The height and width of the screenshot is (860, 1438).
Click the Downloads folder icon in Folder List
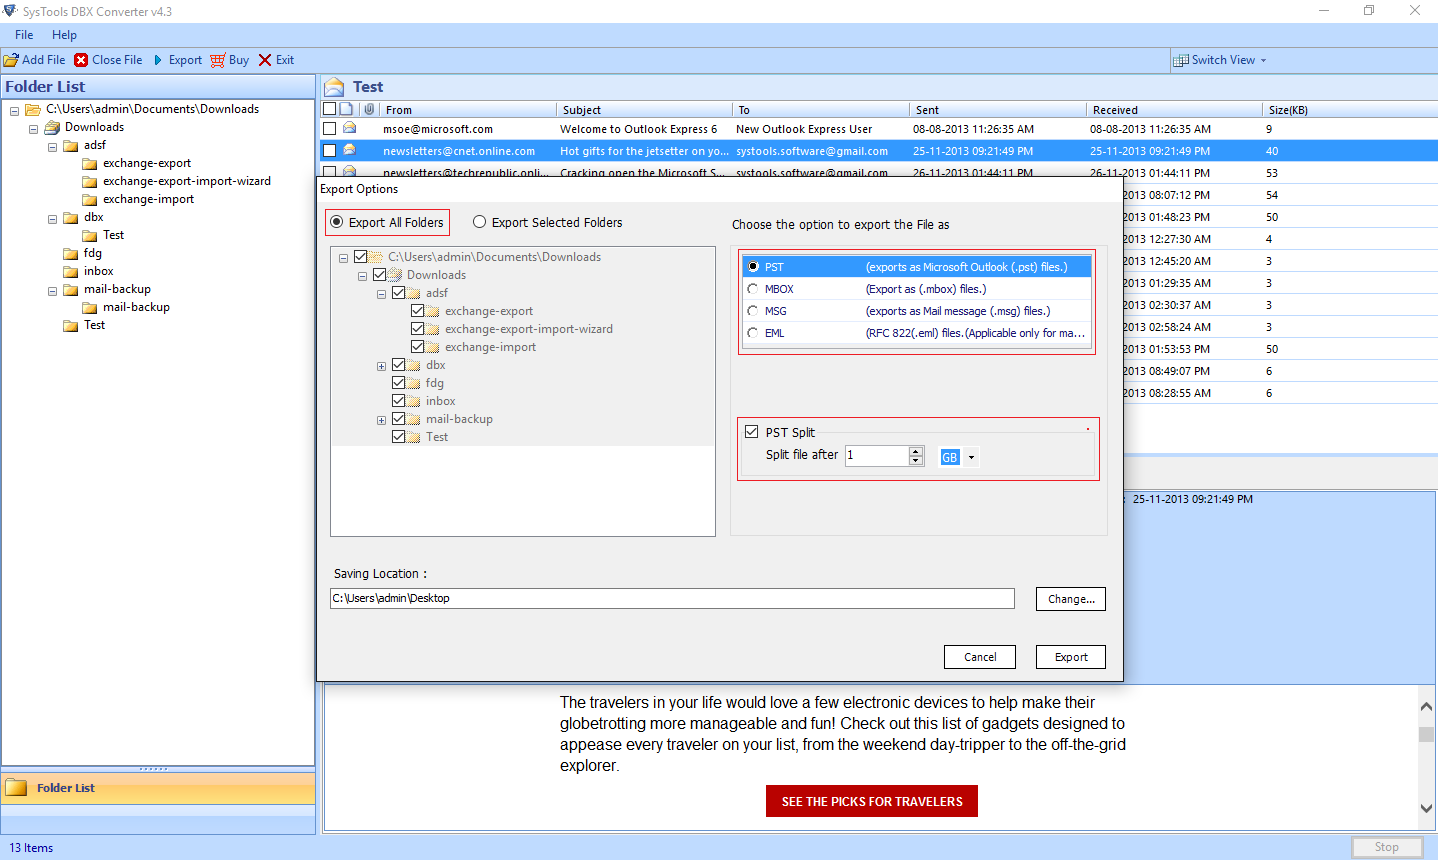tap(52, 127)
